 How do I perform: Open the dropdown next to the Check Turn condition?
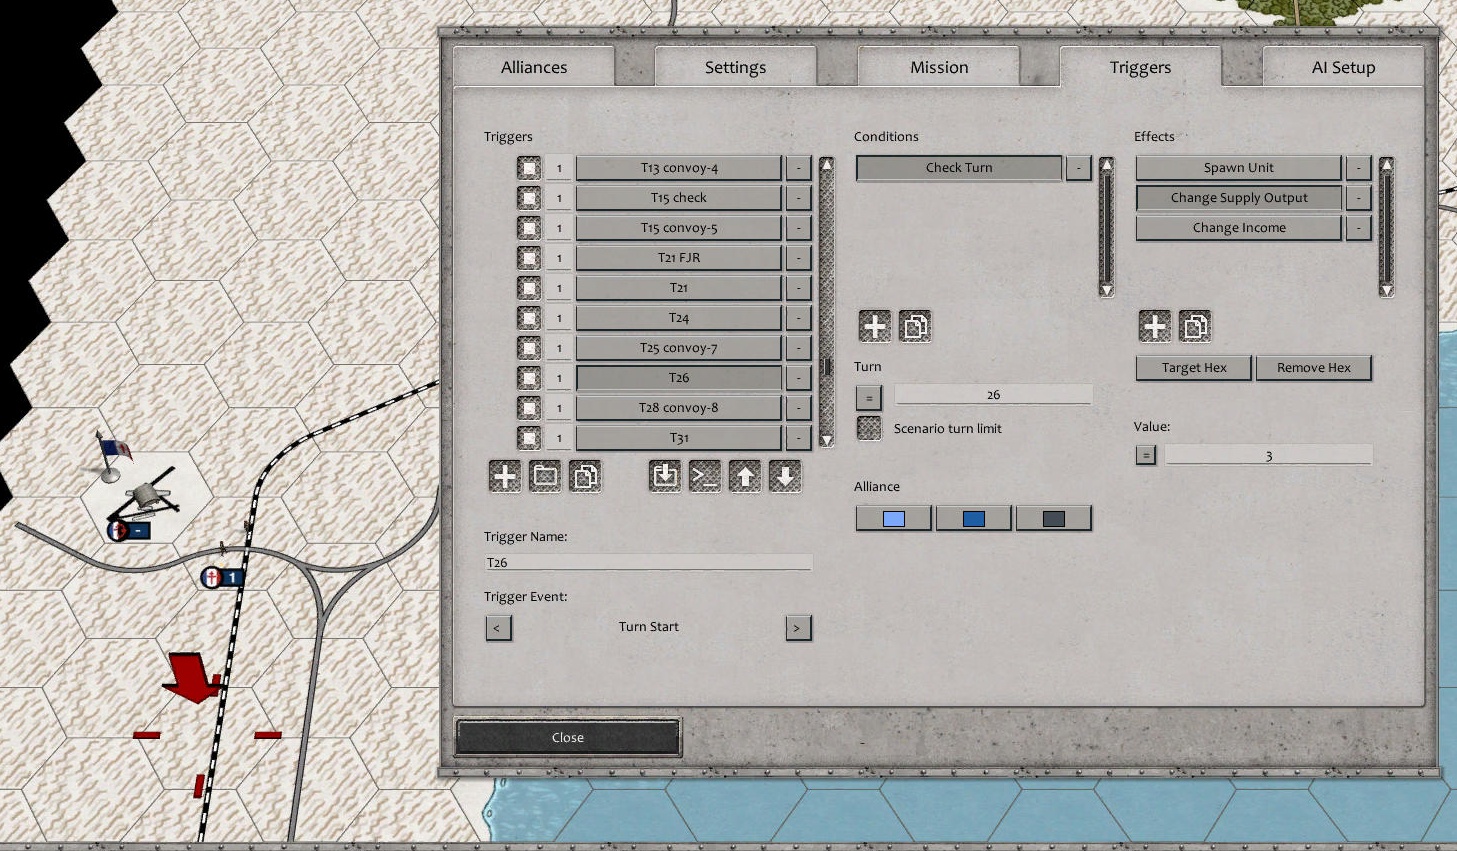click(1078, 167)
